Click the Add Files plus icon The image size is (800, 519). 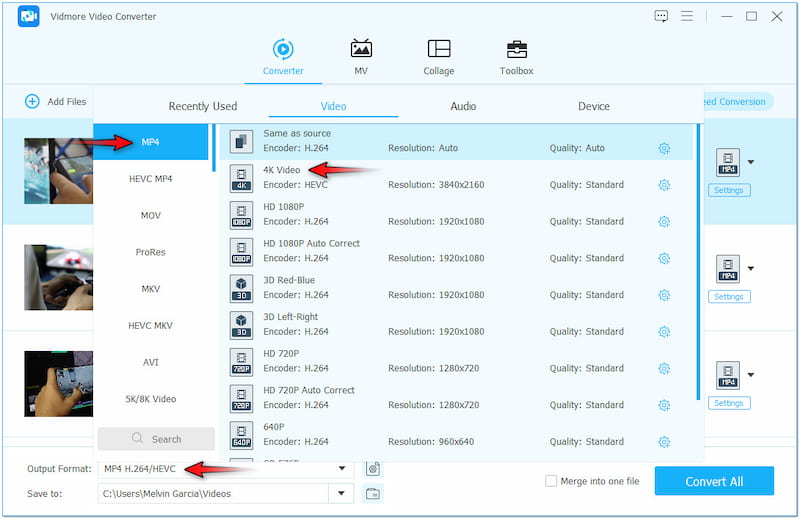click(32, 101)
